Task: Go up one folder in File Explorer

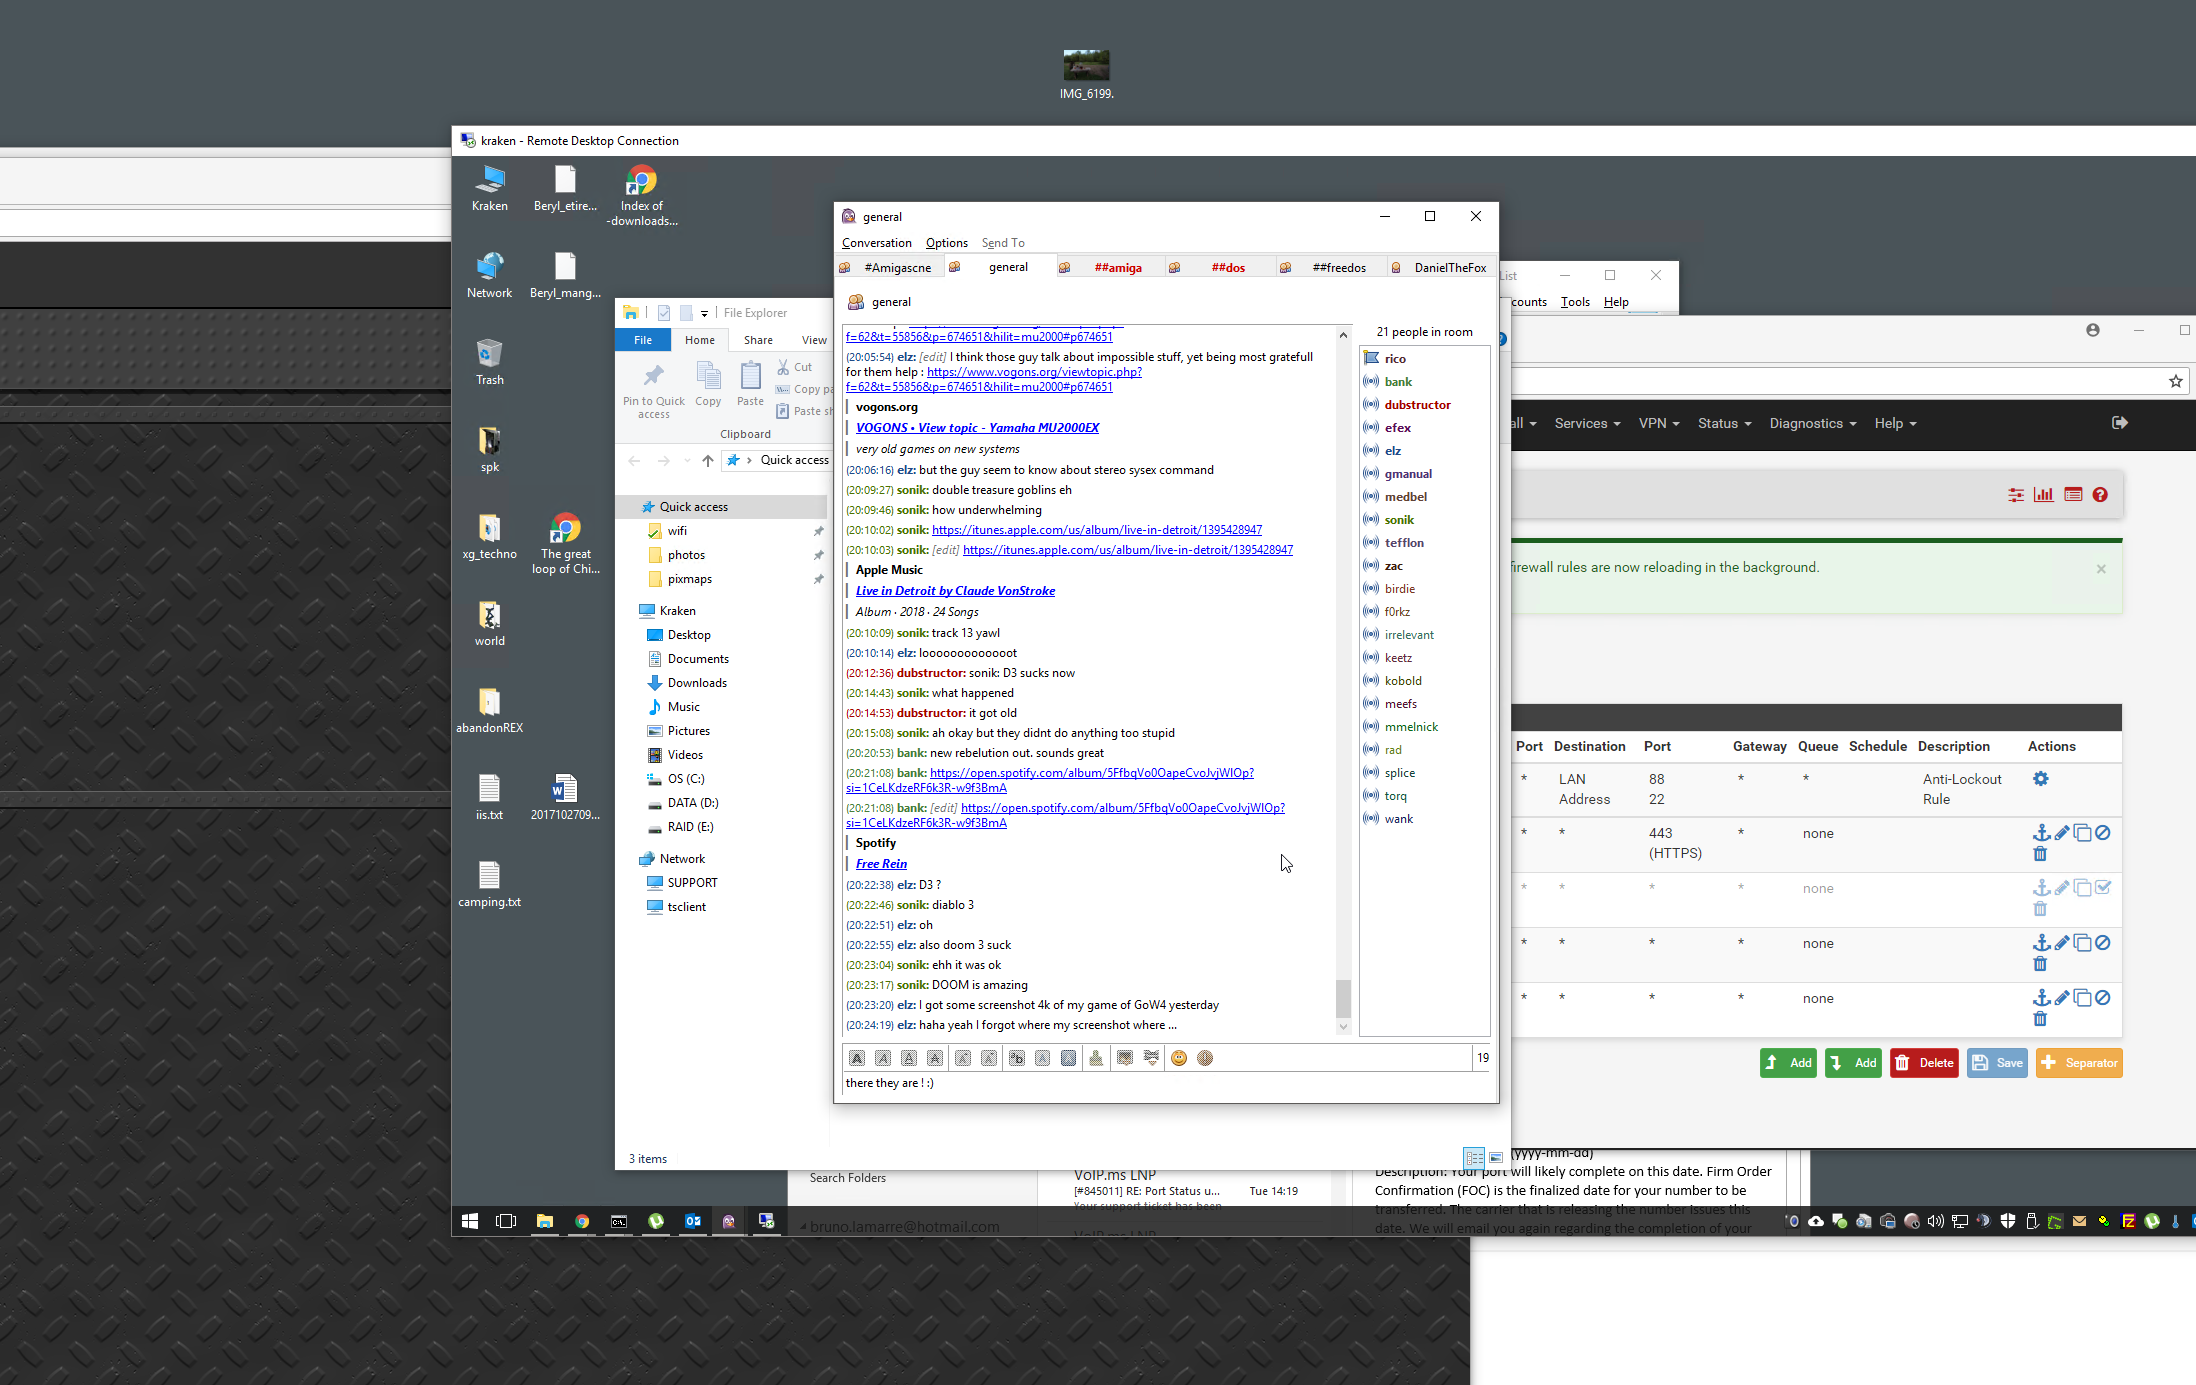Action: coord(708,460)
